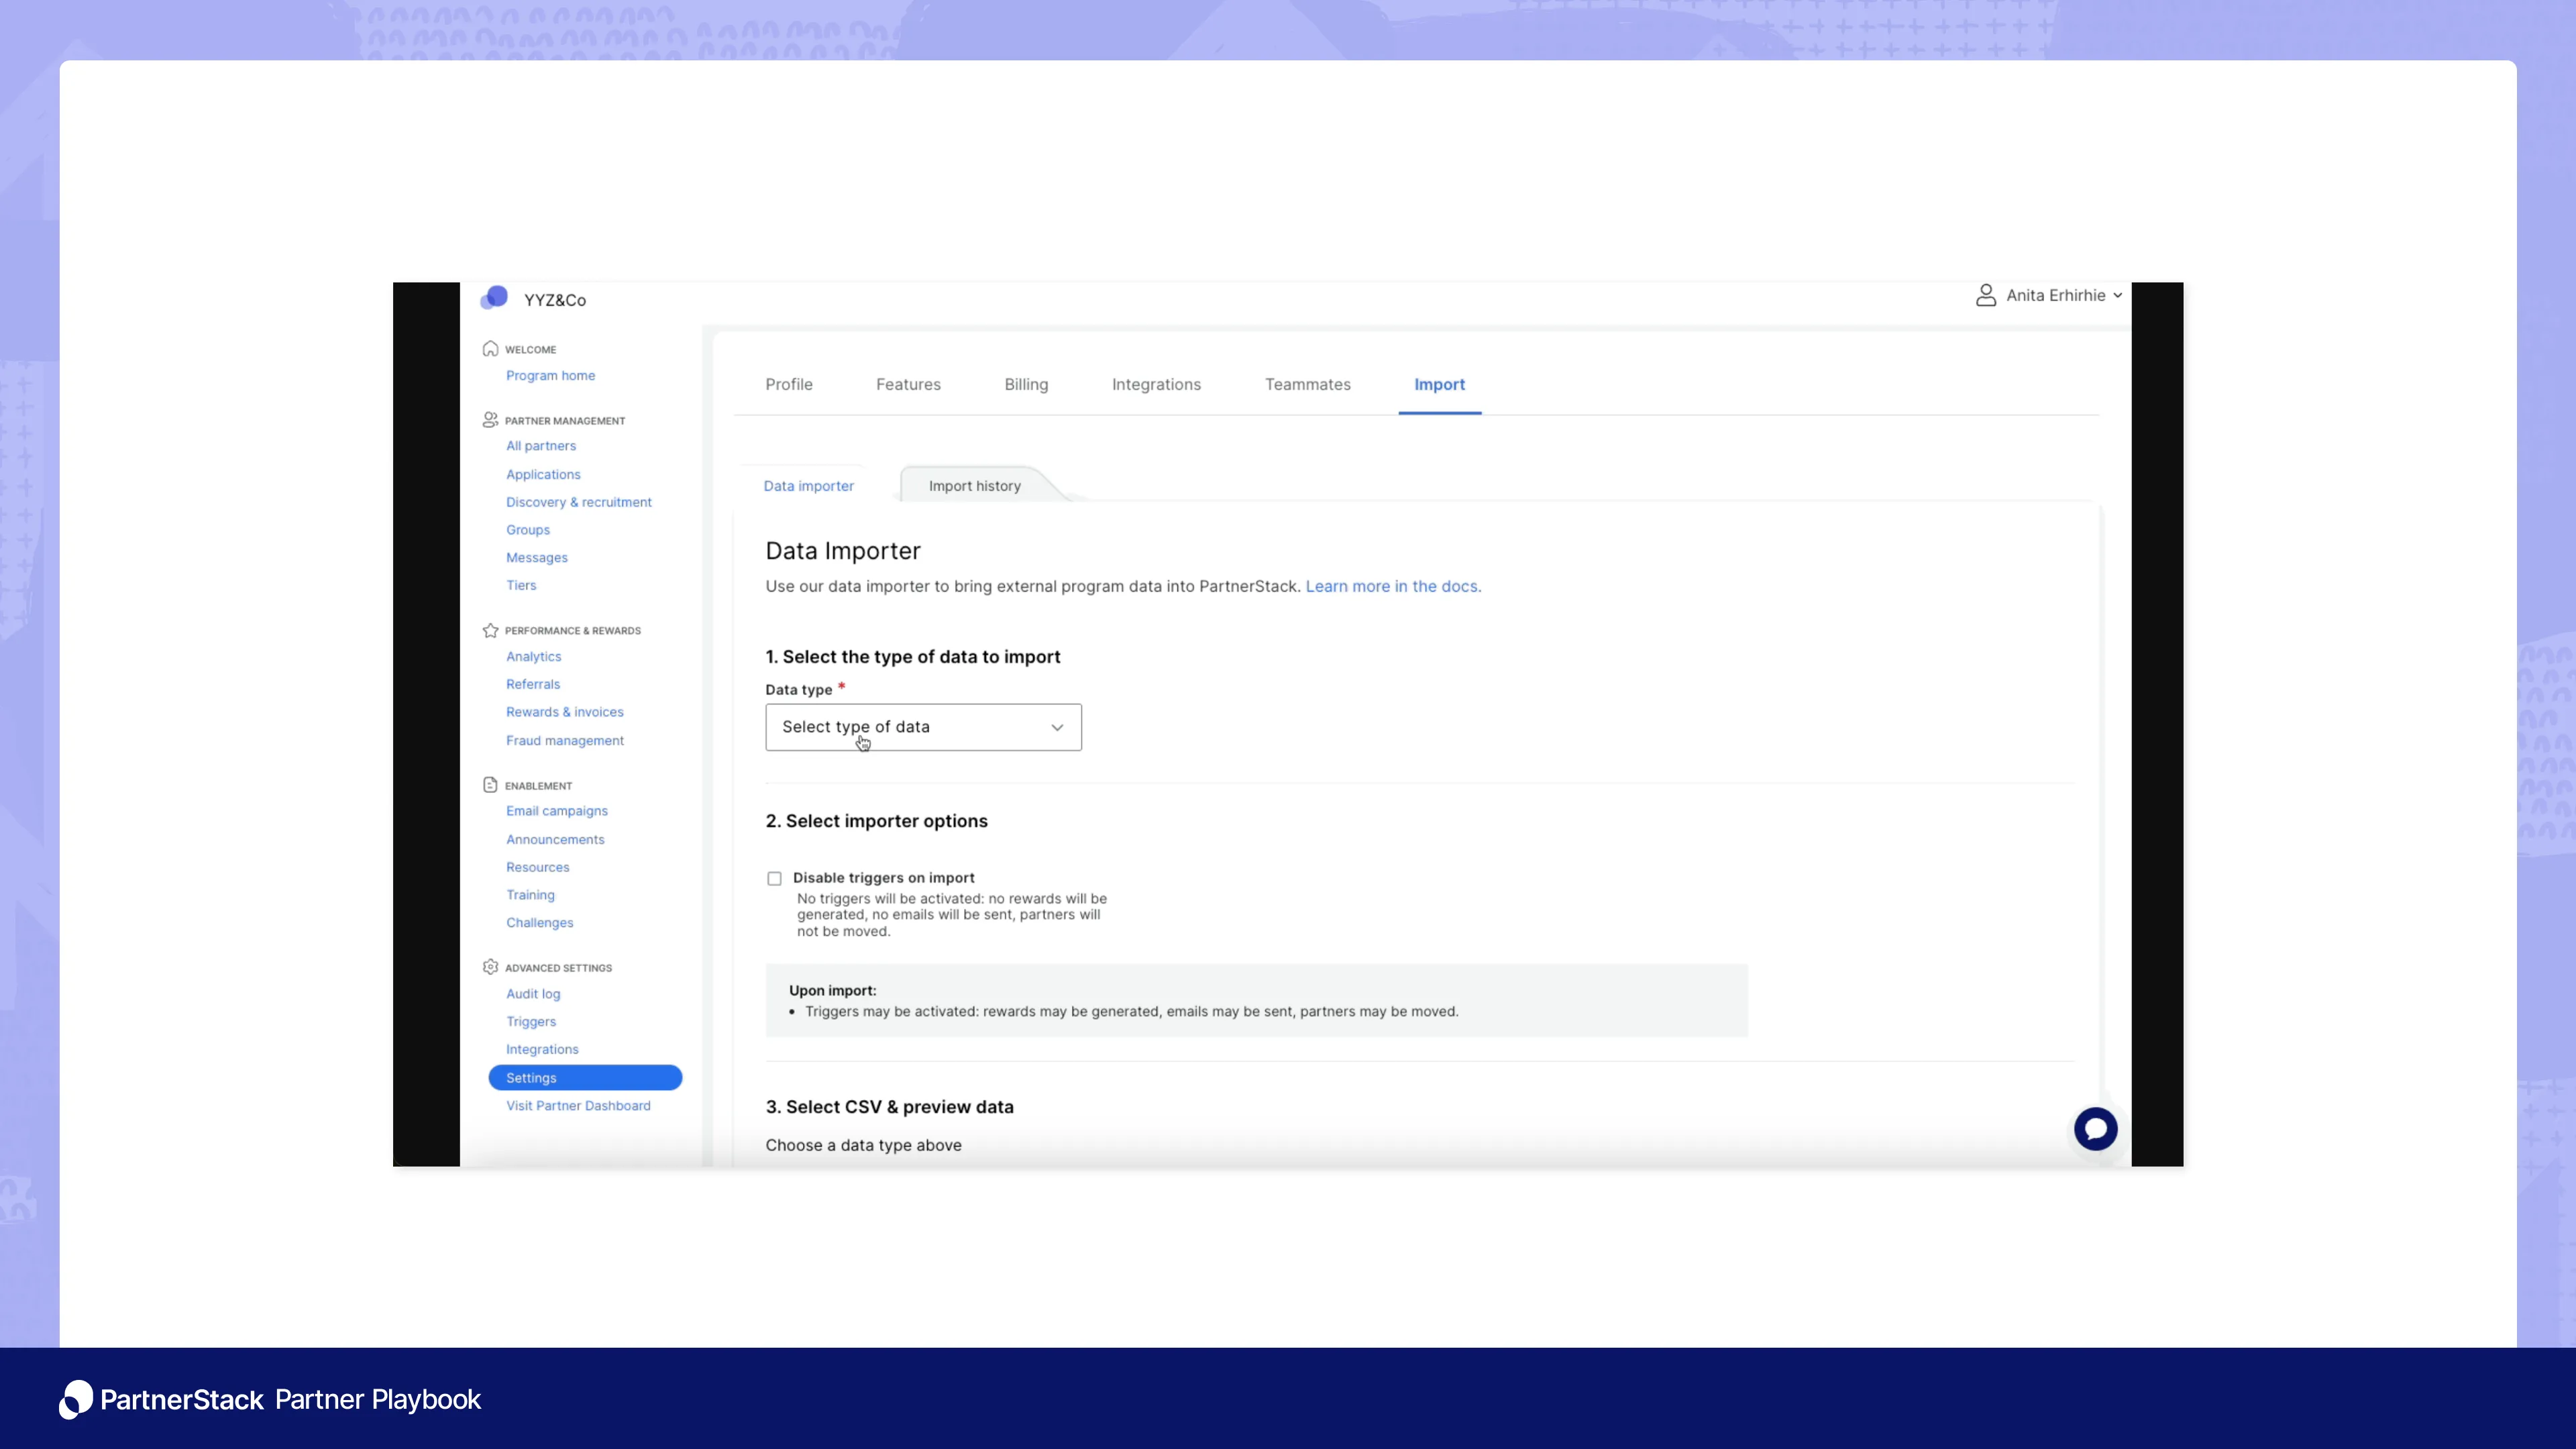Click the user profile avatar icon
This screenshot has height=1449, width=2576.
(x=1986, y=295)
